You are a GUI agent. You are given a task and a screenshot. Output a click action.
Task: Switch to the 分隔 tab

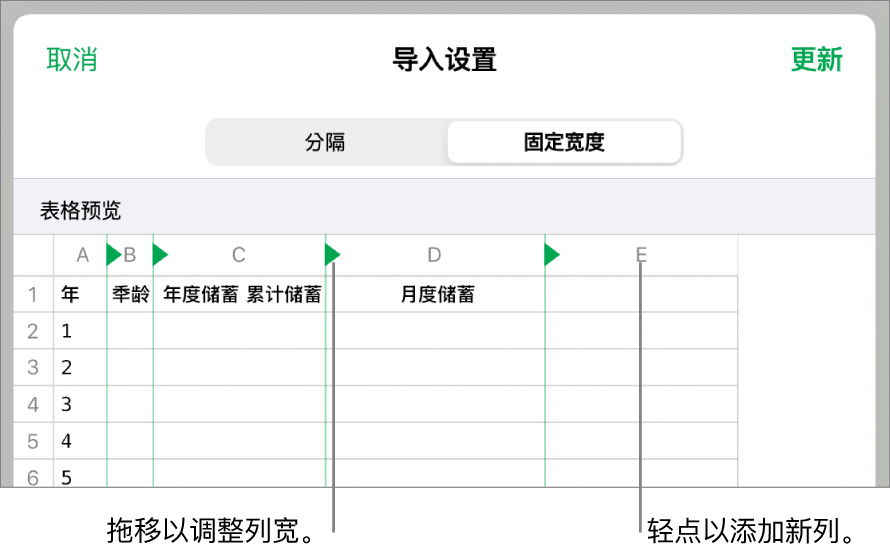(326, 142)
